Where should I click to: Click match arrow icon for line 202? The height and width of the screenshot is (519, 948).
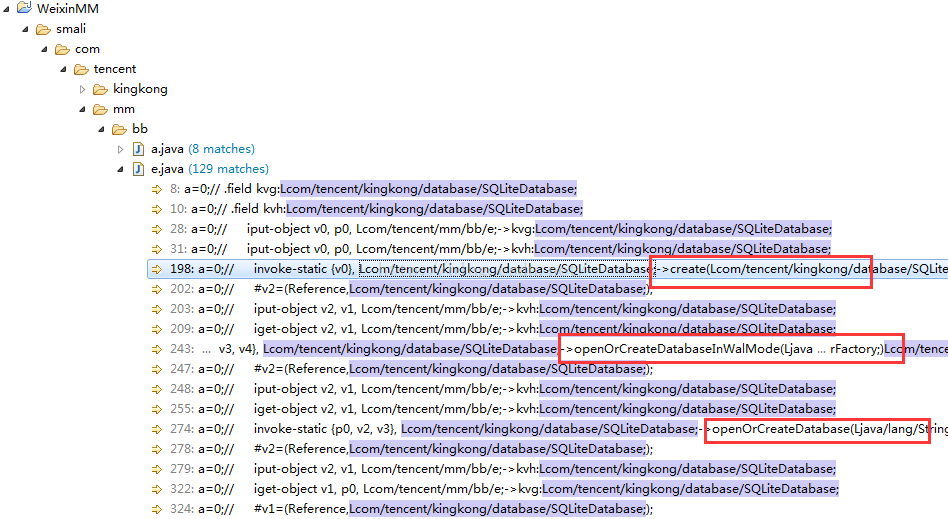pyautogui.click(x=157, y=289)
